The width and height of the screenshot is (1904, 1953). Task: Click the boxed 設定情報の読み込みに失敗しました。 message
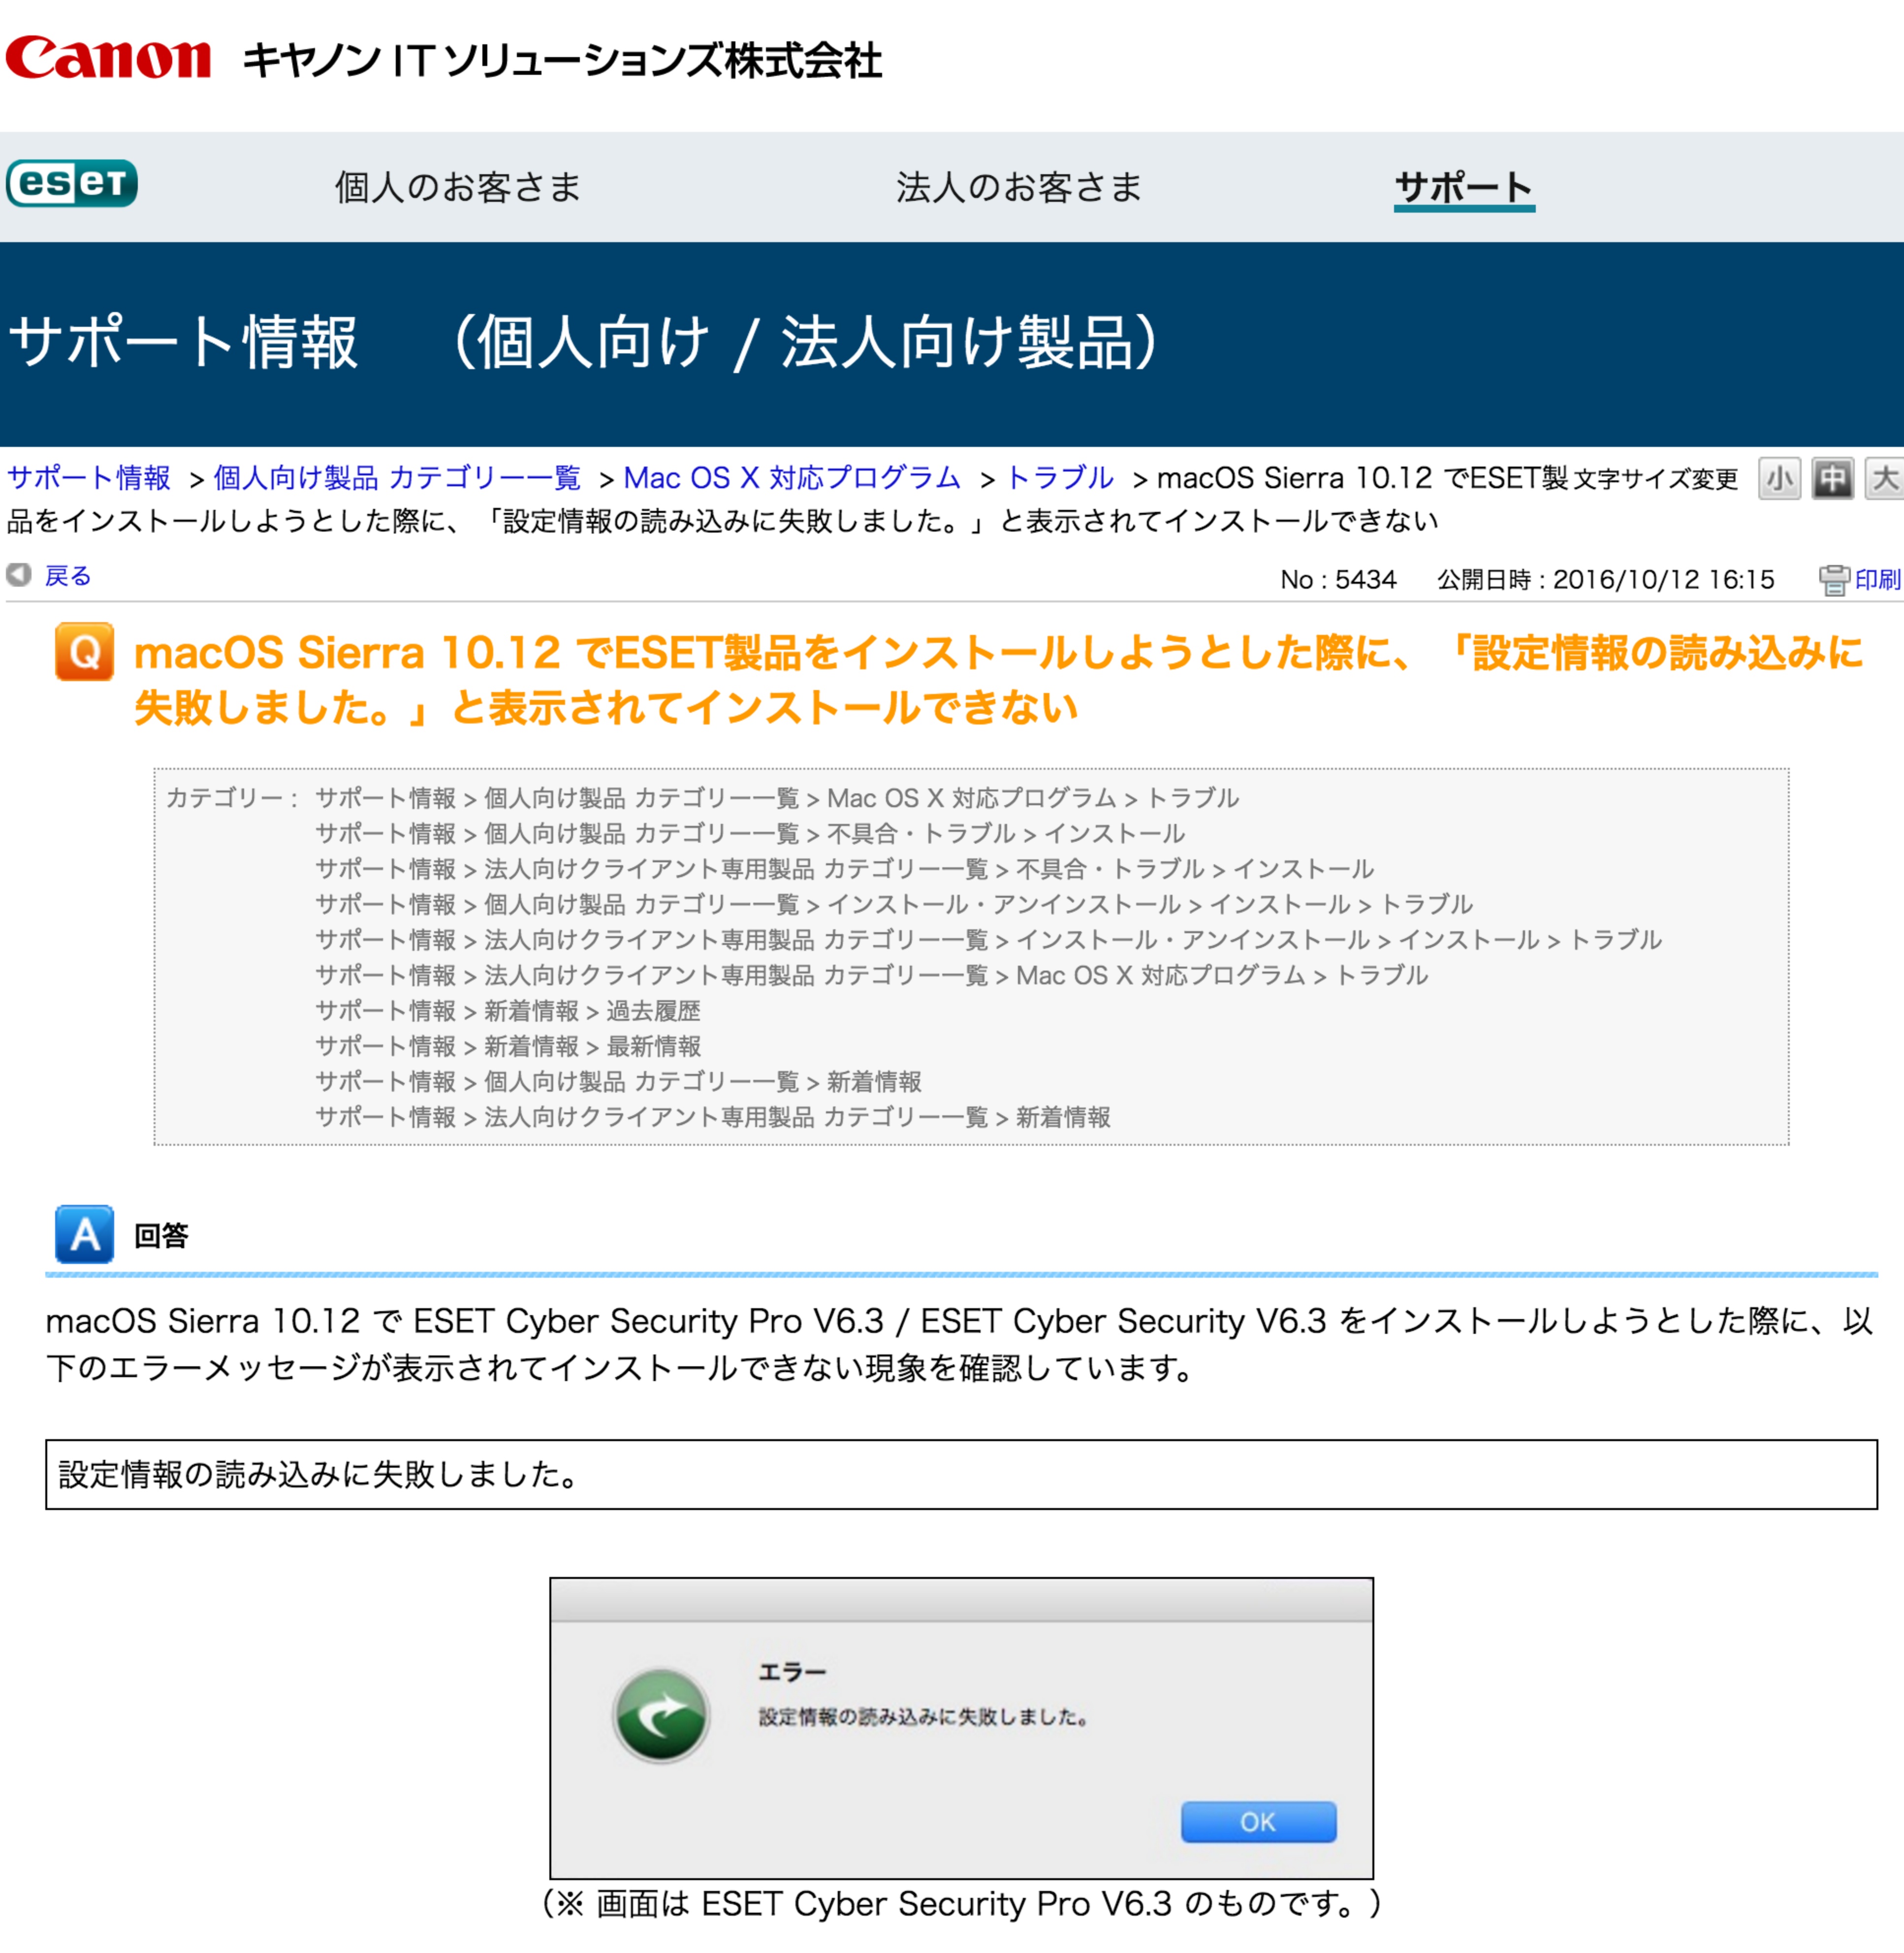click(961, 1474)
